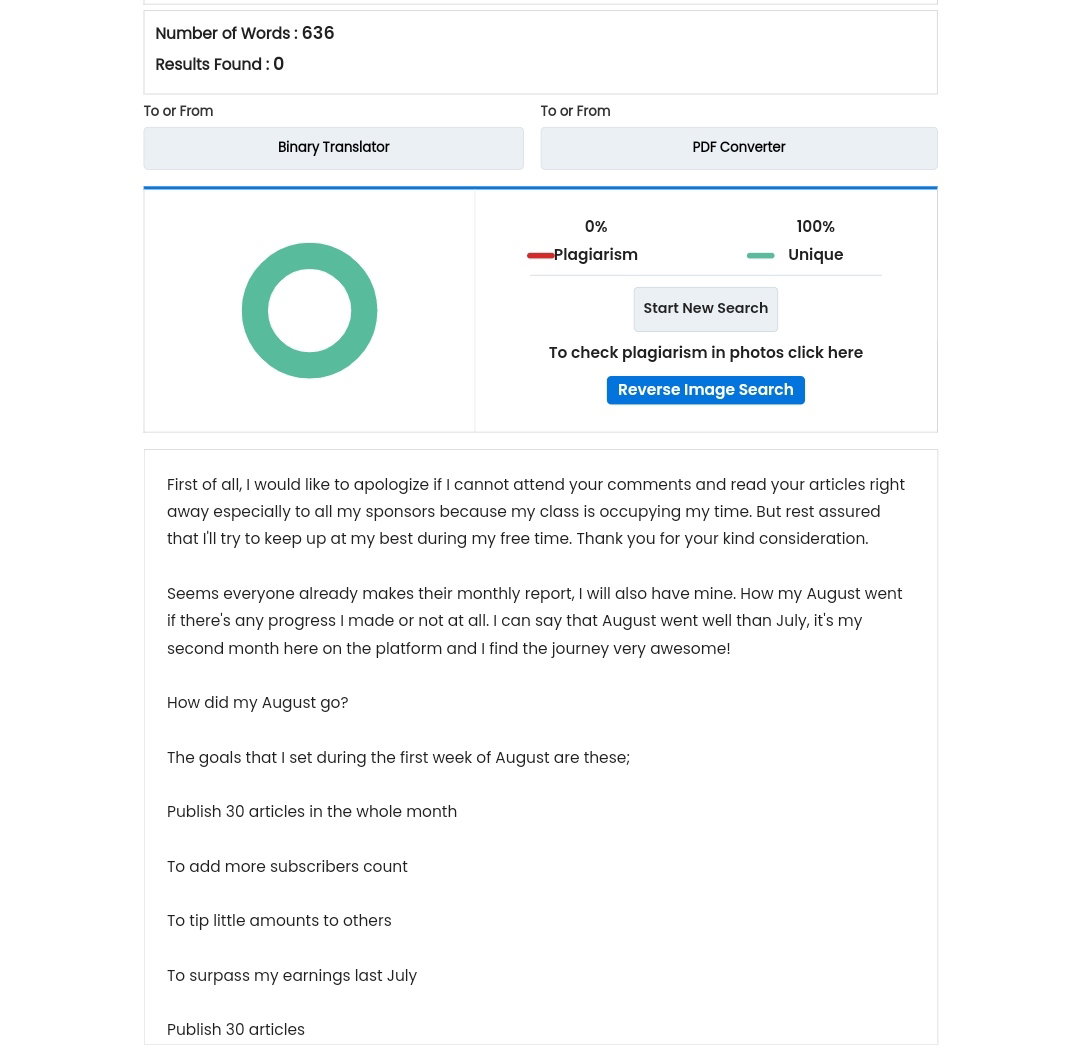Select the green Unique legend marker
This screenshot has width=1080, height=1062.
click(x=760, y=256)
